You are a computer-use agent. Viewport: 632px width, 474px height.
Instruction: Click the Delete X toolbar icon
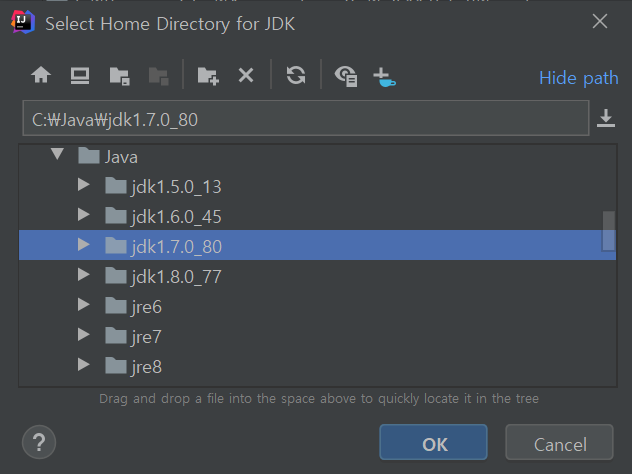[x=246, y=75]
